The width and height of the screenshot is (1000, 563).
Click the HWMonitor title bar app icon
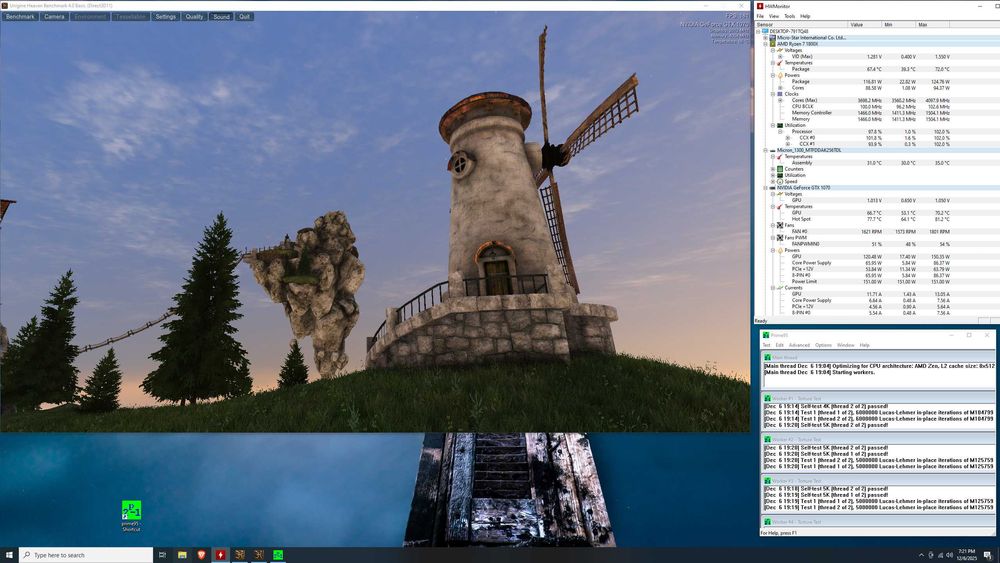point(760,6)
